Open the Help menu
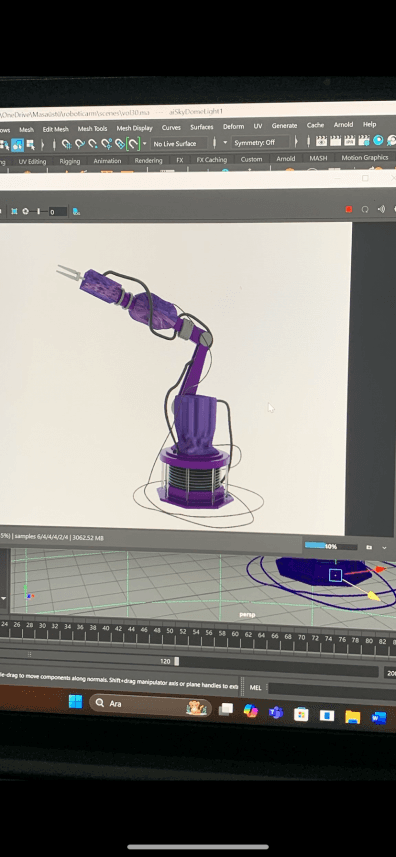This screenshot has width=396, height=857. click(x=370, y=124)
